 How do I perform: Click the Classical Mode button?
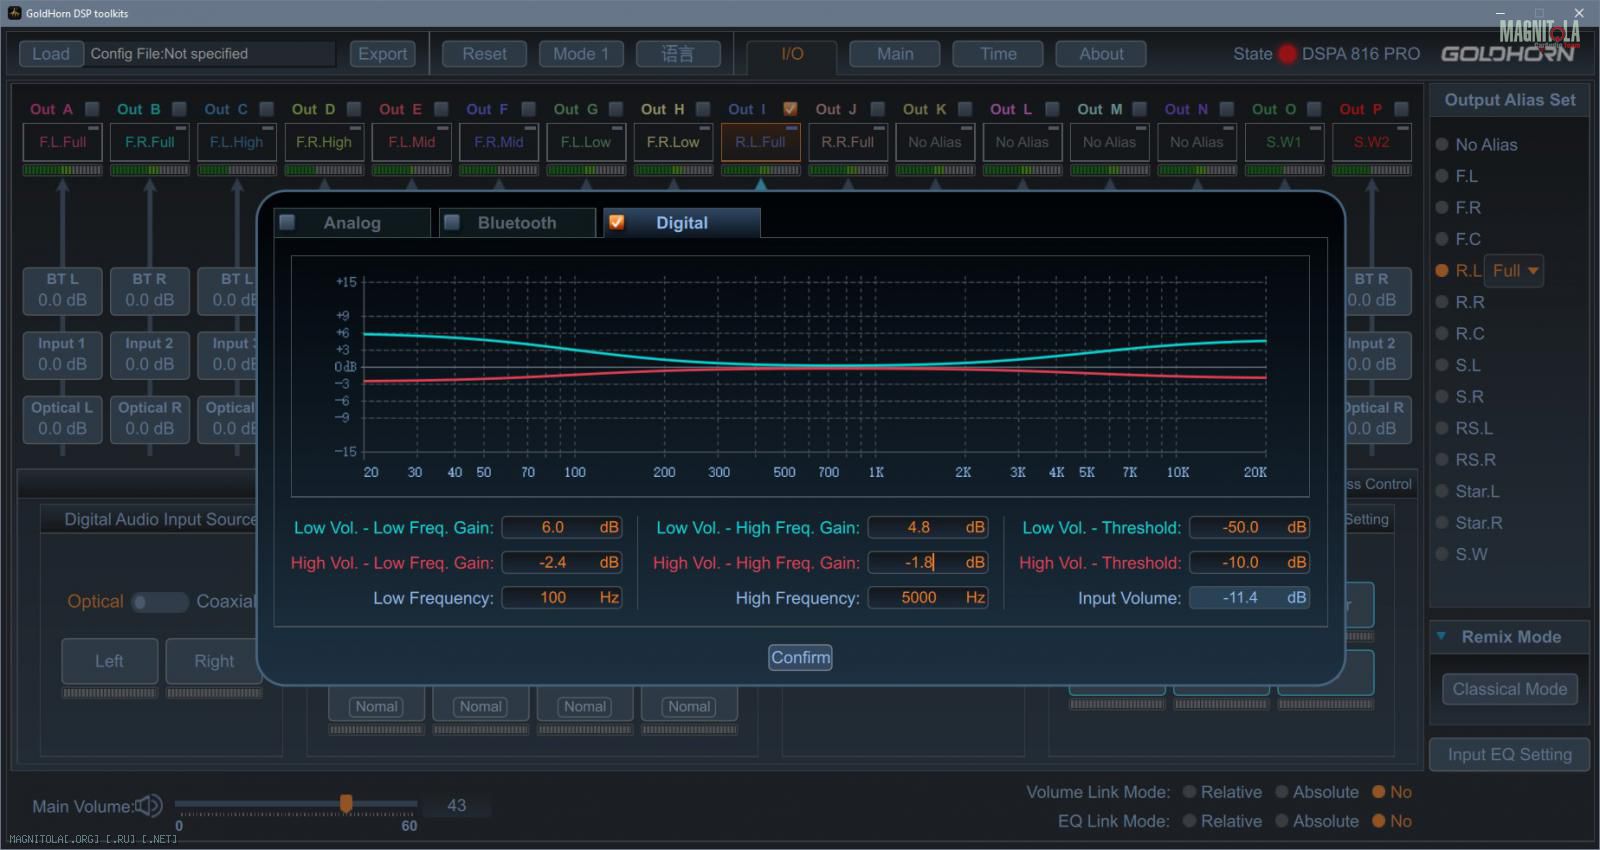(x=1510, y=689)
